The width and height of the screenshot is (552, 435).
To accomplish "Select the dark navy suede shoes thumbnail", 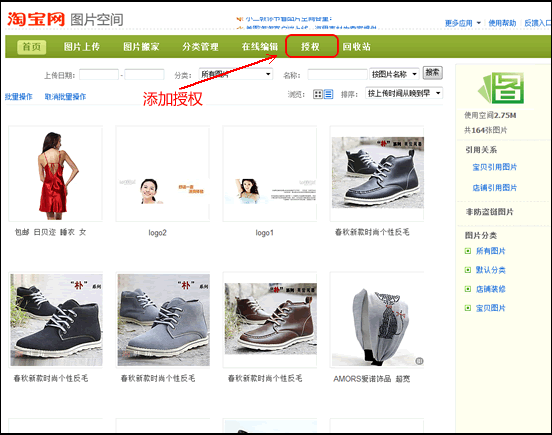I will pos(56,320).
